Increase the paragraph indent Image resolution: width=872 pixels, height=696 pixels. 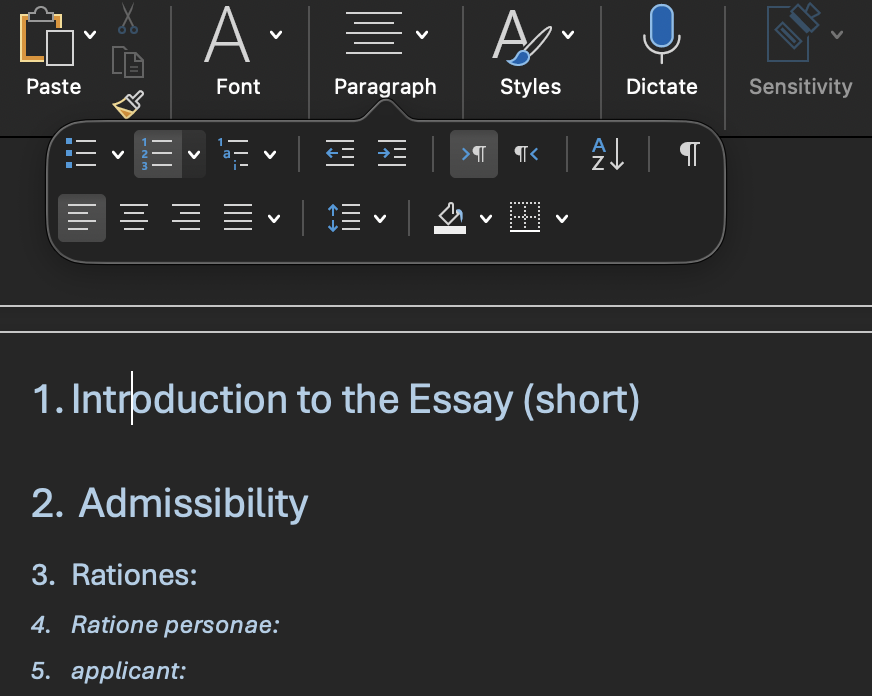[391, 154]
